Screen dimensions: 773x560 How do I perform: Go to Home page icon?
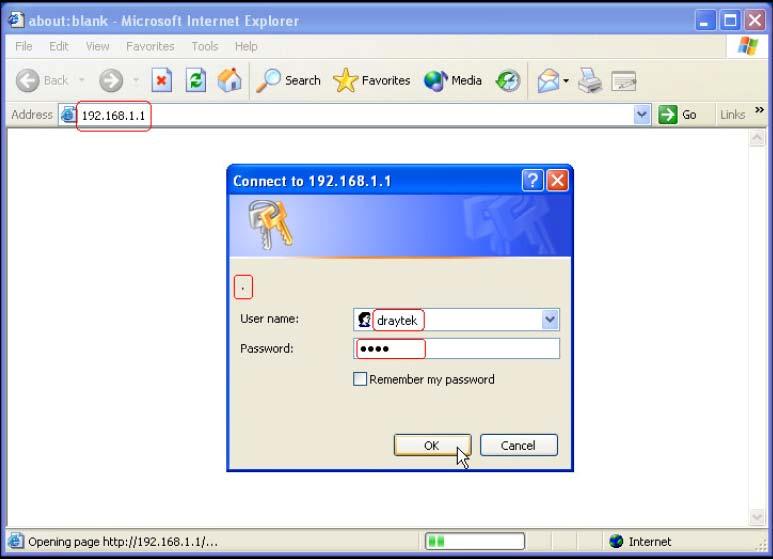pos(229,81)
